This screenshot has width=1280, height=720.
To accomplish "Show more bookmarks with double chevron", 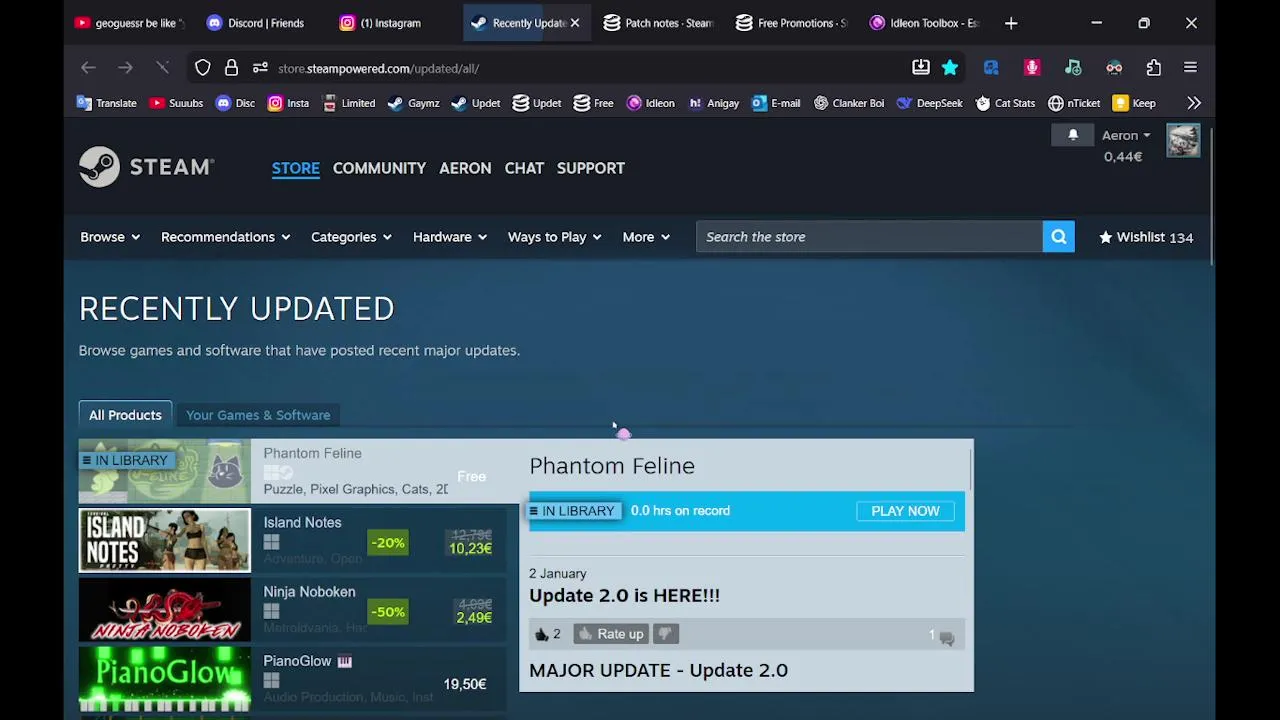I will [x=1194, y=103].
